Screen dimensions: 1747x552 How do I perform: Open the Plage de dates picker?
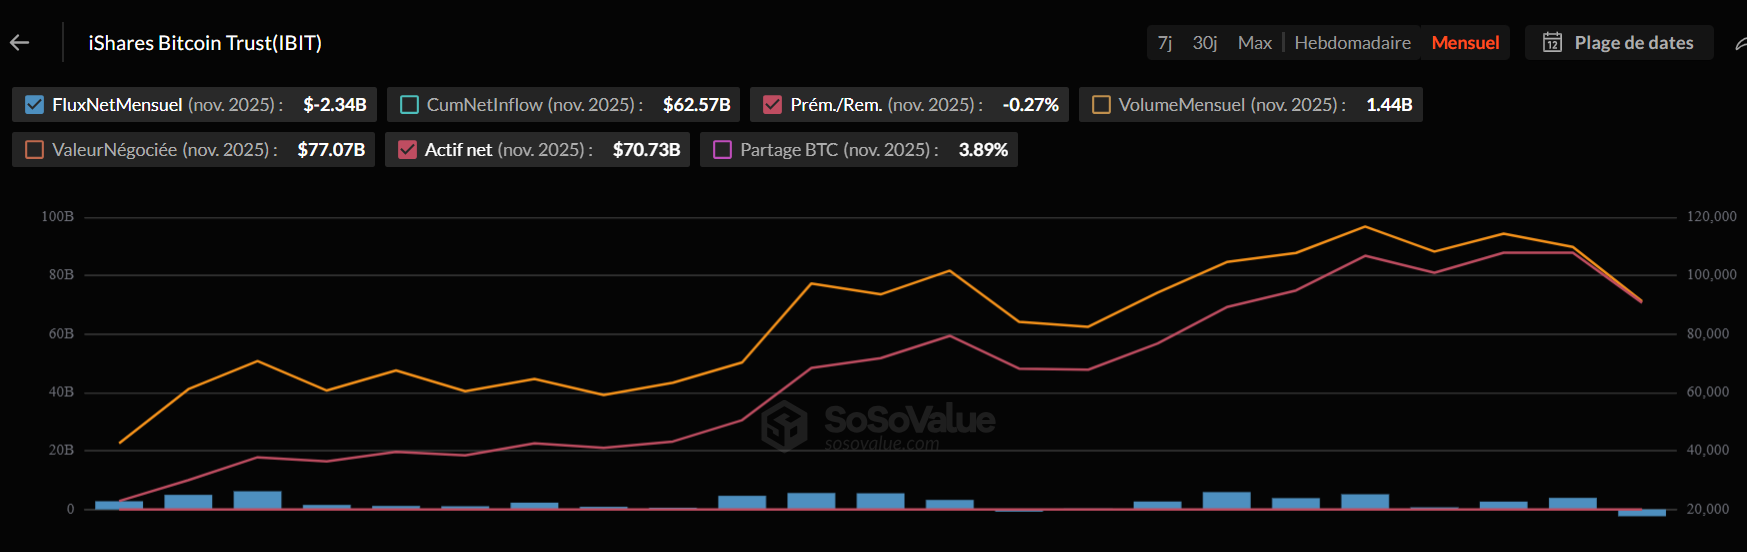pyautogui.click(x=1619, y=42)
